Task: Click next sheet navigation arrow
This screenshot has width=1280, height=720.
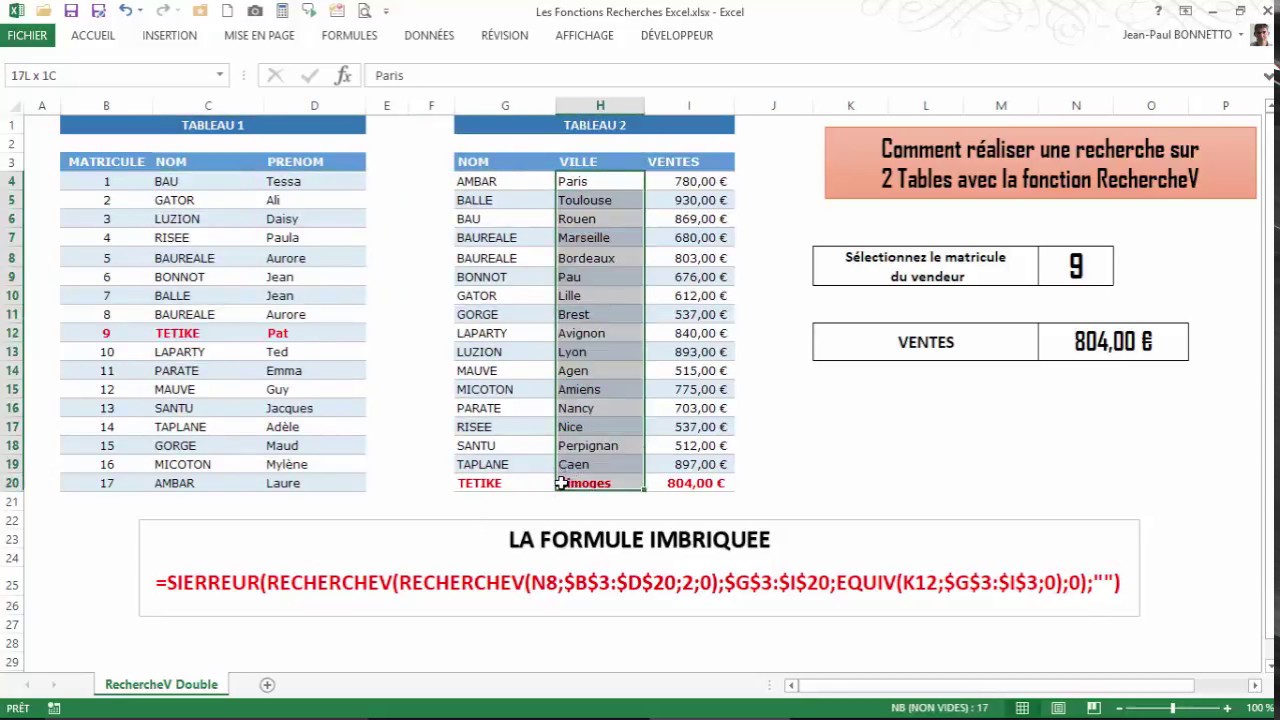Action: point(53,685)
